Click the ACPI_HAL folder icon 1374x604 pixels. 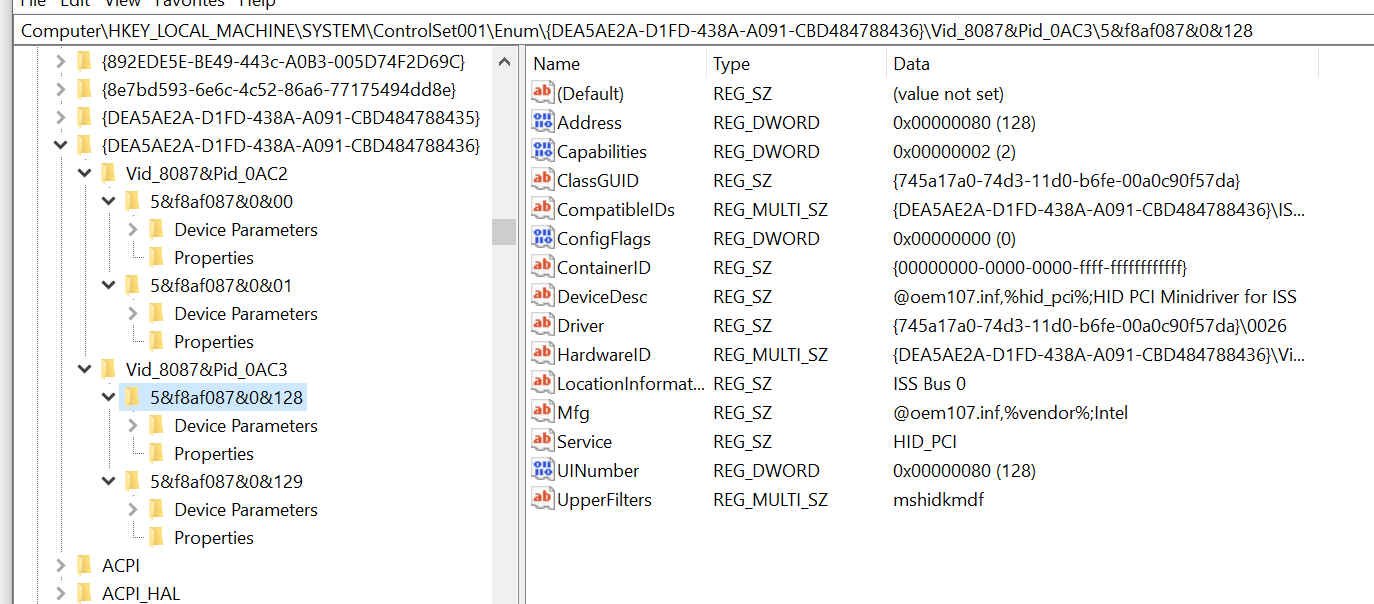[84, 594]
